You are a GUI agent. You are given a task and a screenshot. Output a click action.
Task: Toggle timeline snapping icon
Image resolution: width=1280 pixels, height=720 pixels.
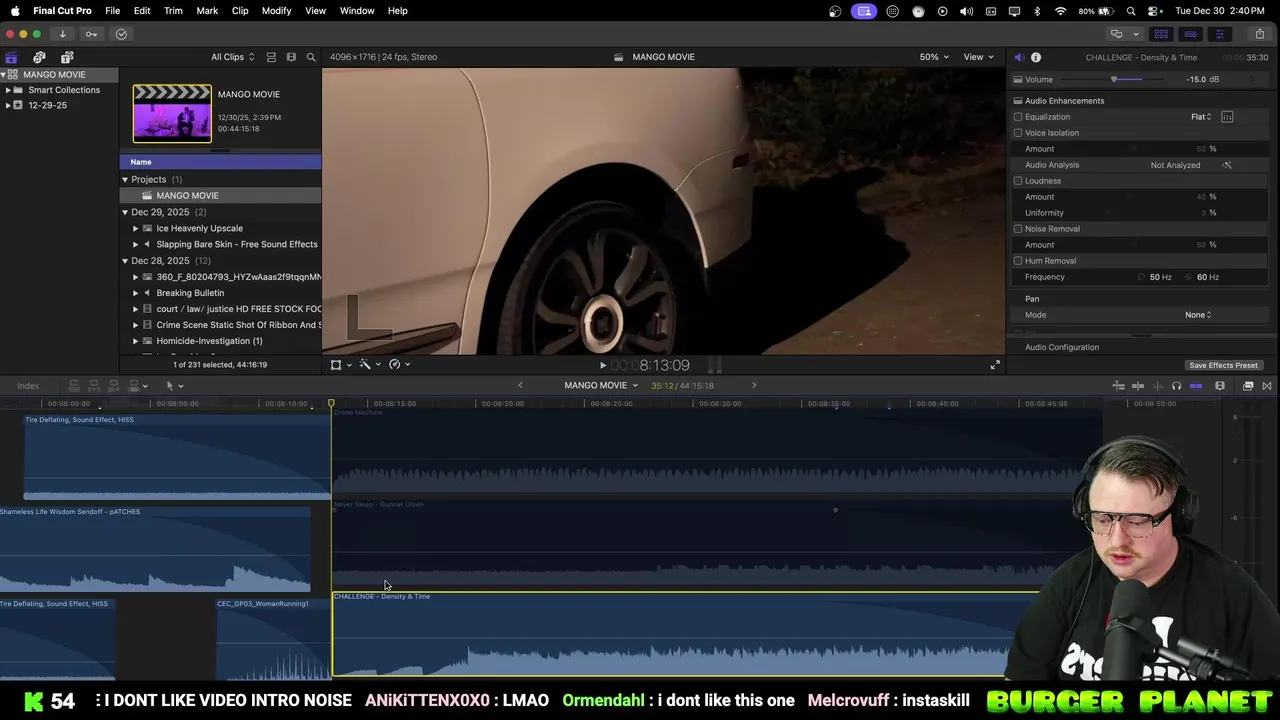click(x=1196, y=386)
